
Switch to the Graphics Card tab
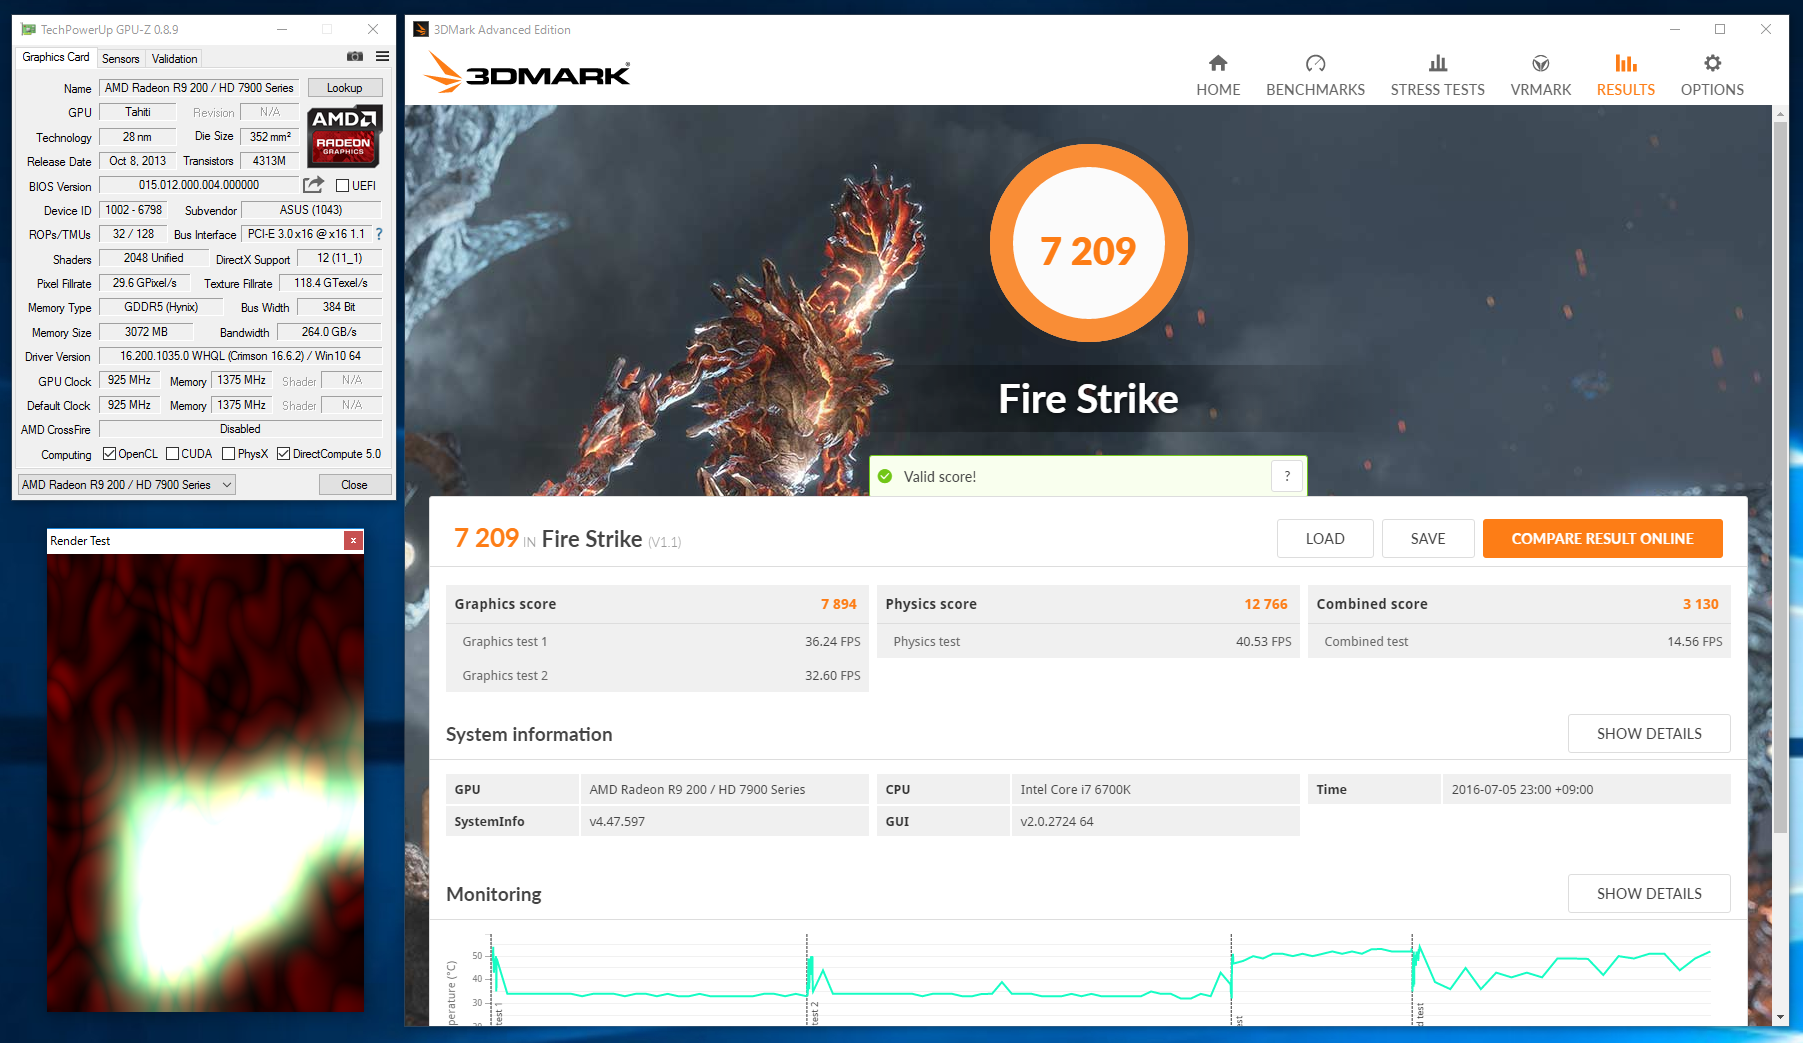coord(56,57)
